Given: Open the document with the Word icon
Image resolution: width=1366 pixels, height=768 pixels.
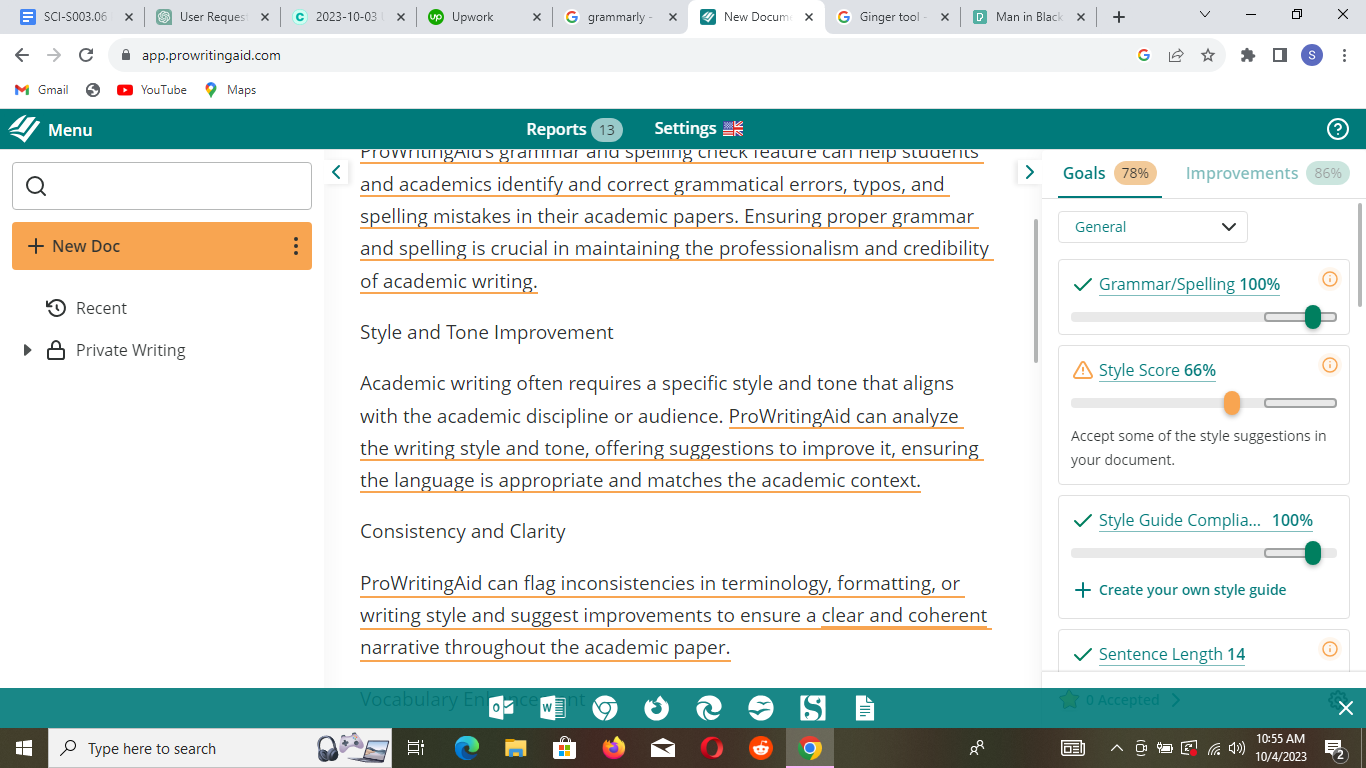Looking at the screenshot, I should click(551, 707).
